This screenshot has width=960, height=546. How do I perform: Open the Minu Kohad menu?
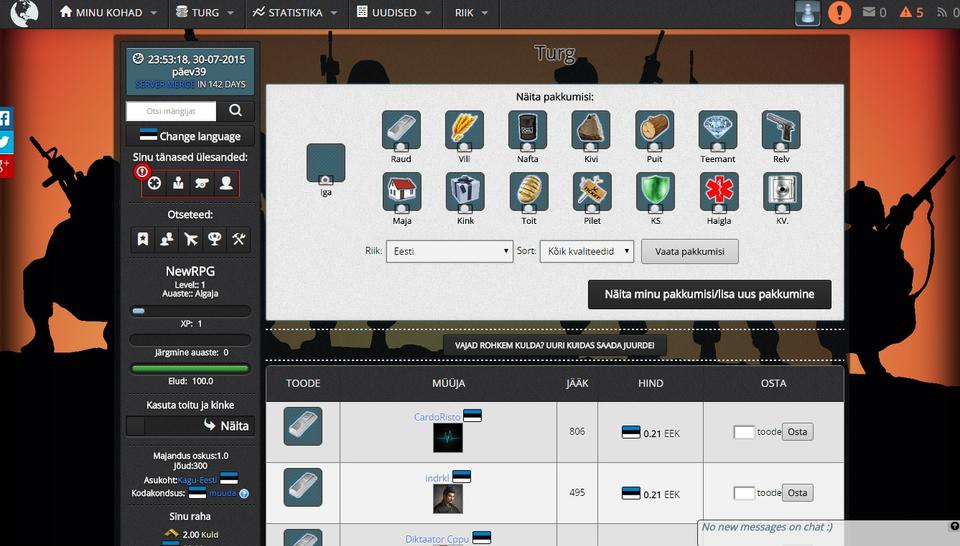point(107,13)
